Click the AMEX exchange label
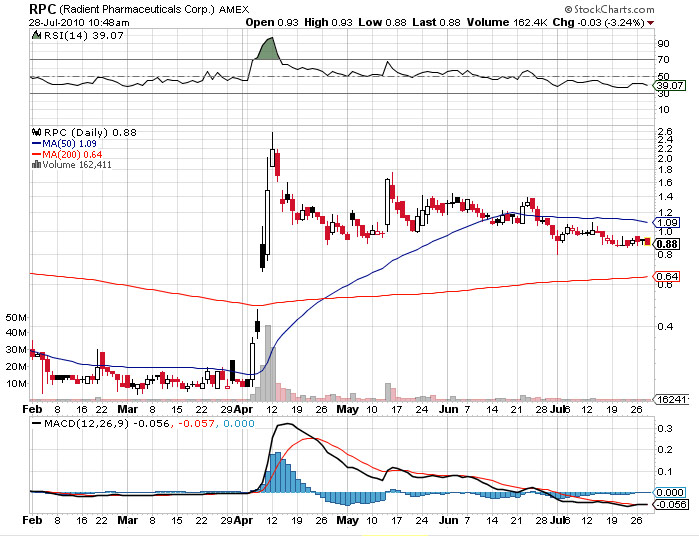This screenshot has width=699, height=536. pyautogui.click(x=234, y=9)
